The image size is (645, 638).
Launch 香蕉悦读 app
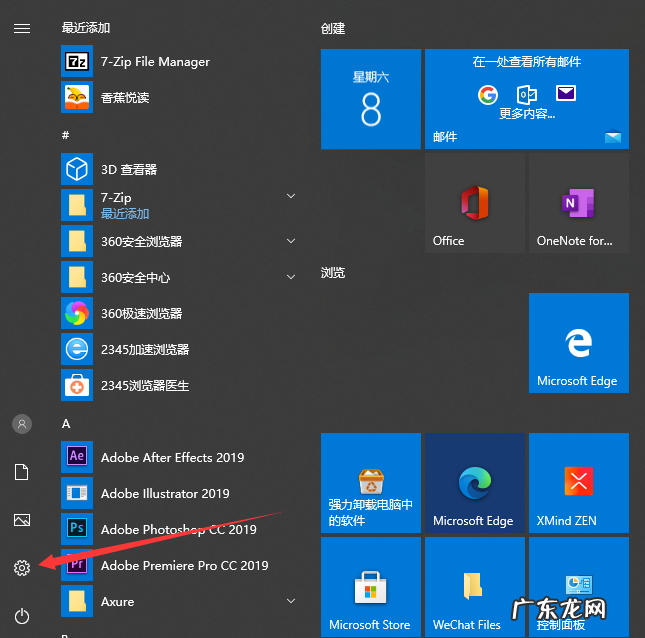click(179, 97)
